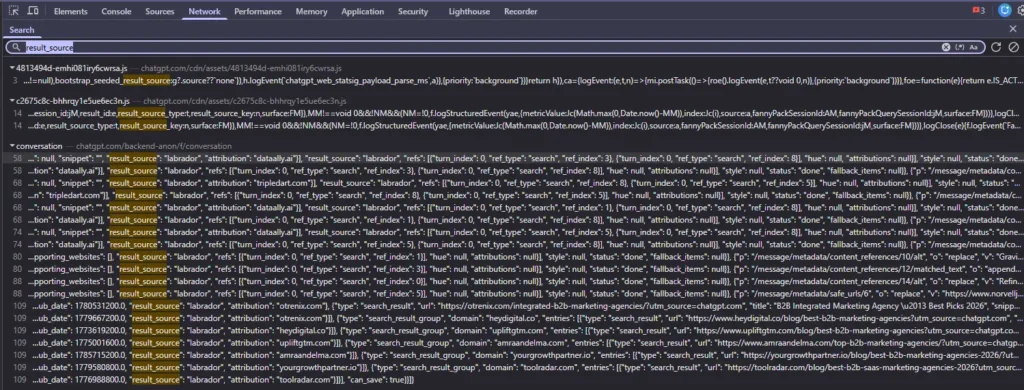1024x390 pixels.
Task: Select the Search panel tab
Action: tap(22, 30)
